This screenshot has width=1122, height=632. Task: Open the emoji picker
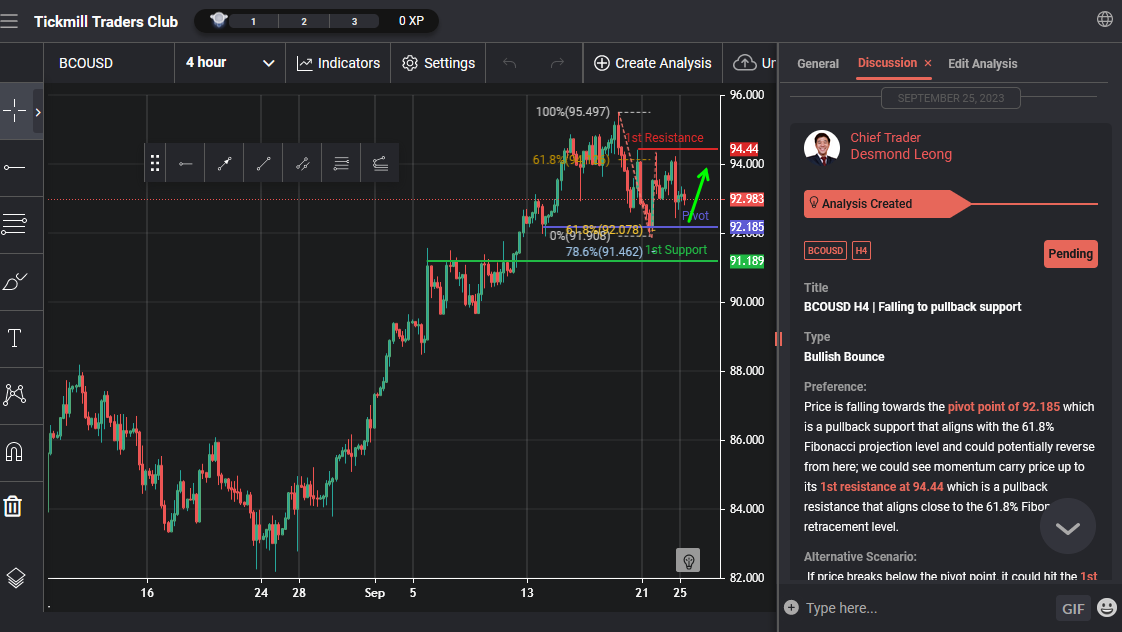[1107, 608]
